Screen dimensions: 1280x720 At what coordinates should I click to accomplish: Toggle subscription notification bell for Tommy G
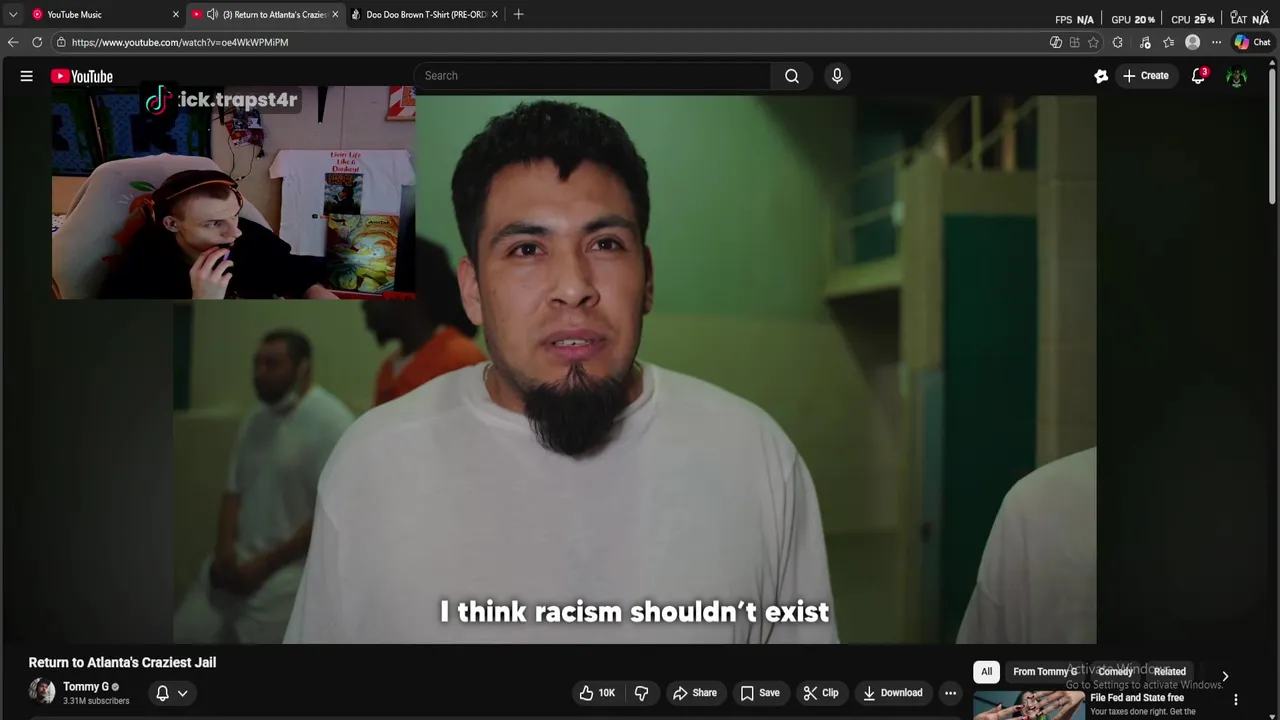(162, 693)
